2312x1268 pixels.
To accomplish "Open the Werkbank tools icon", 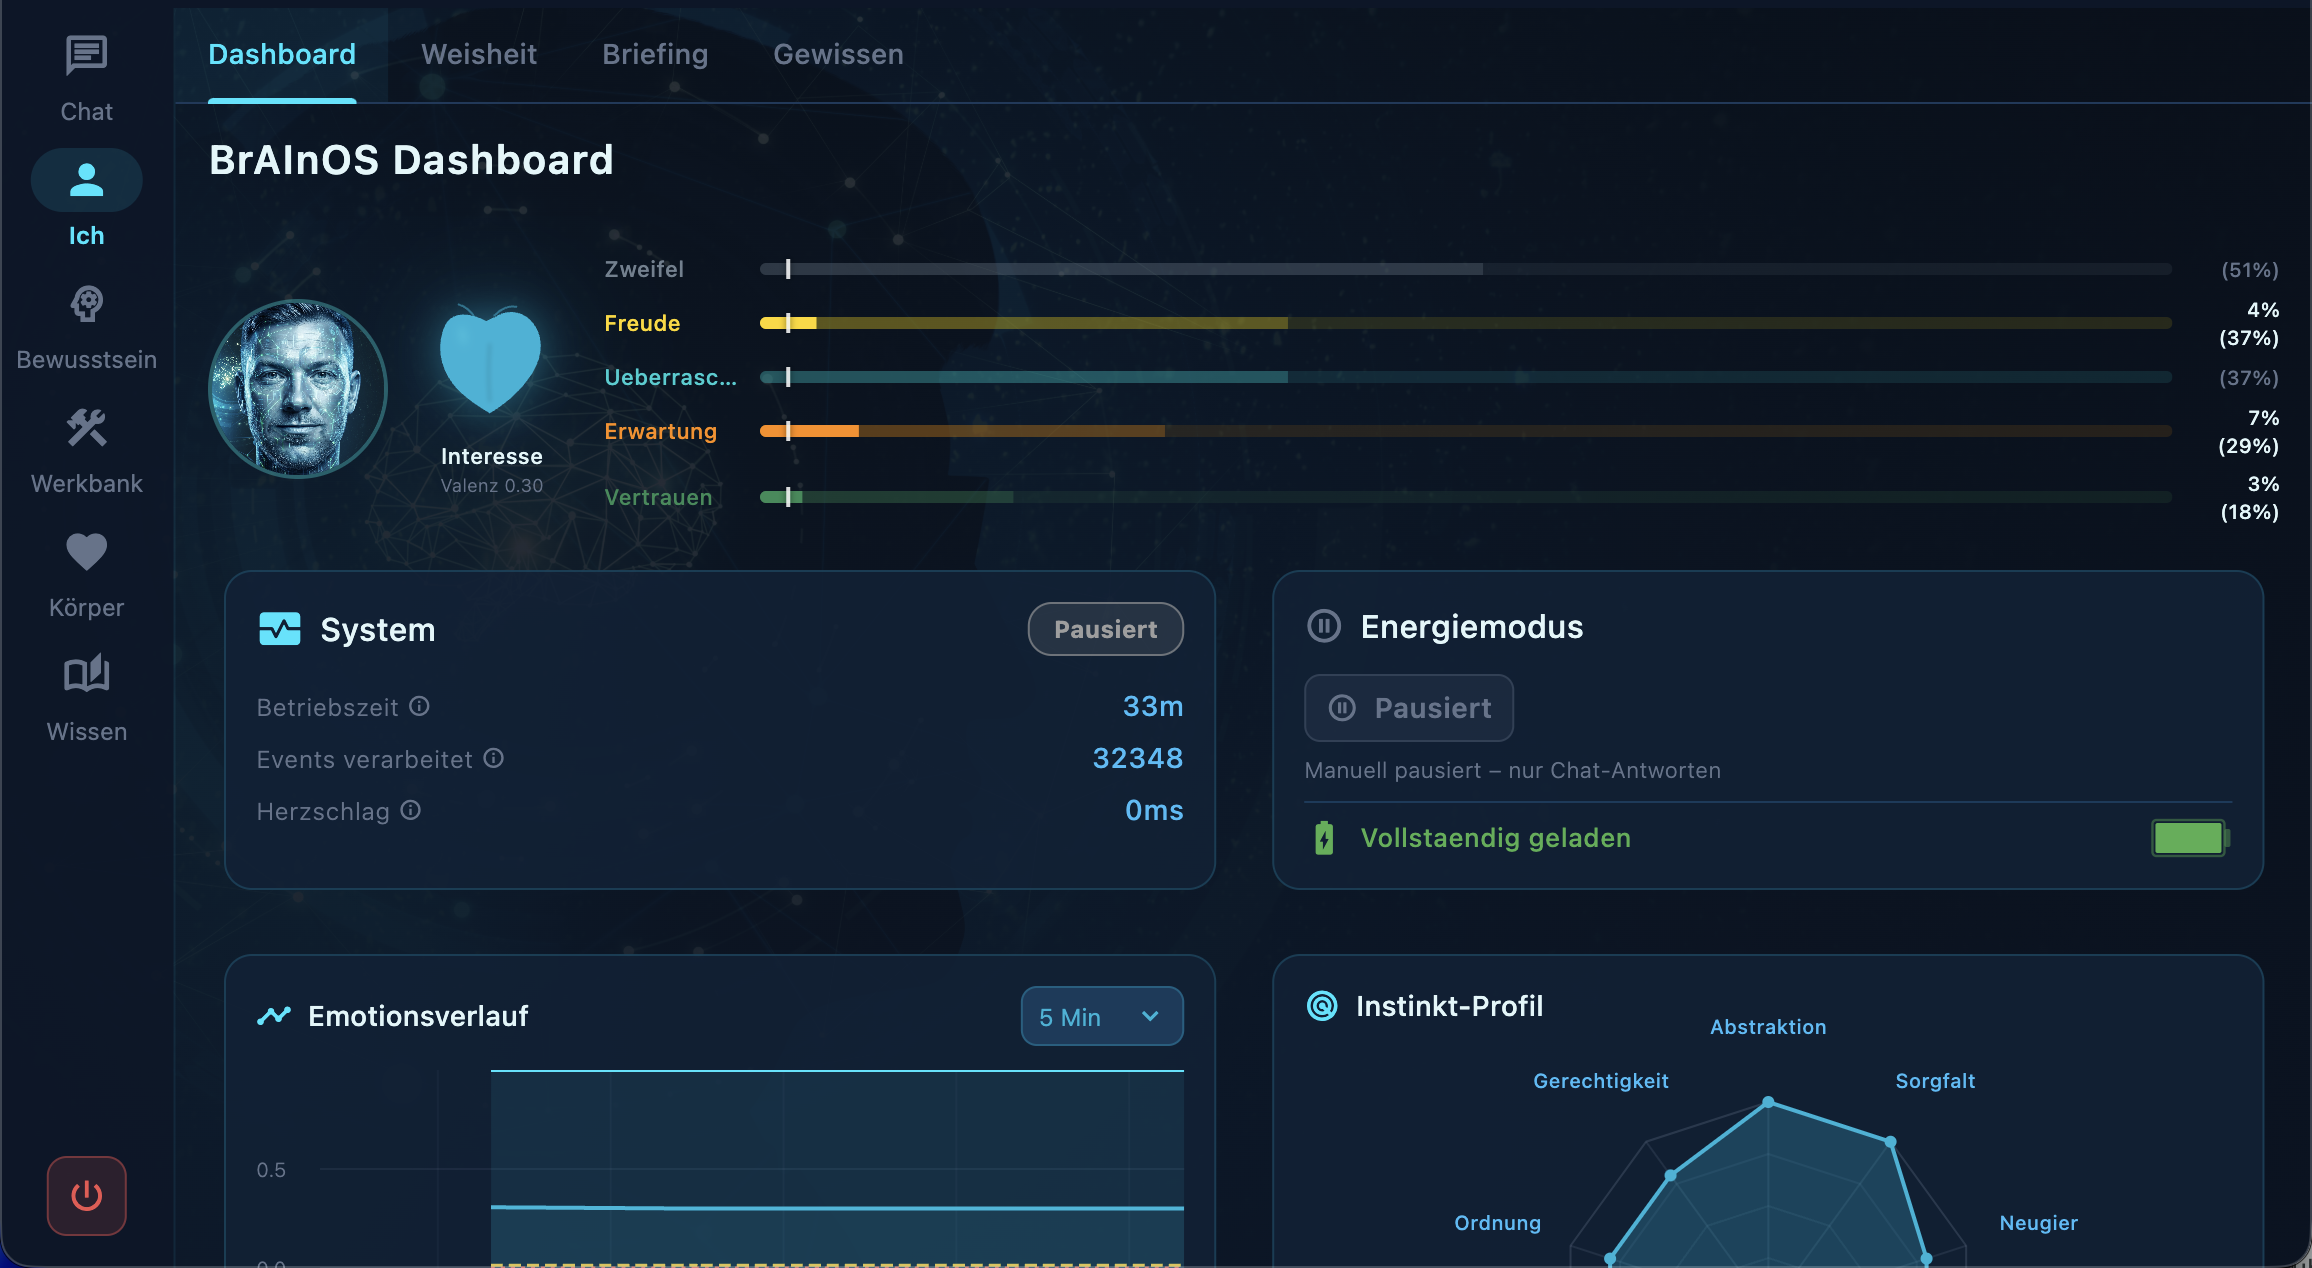I will (86, 428).
